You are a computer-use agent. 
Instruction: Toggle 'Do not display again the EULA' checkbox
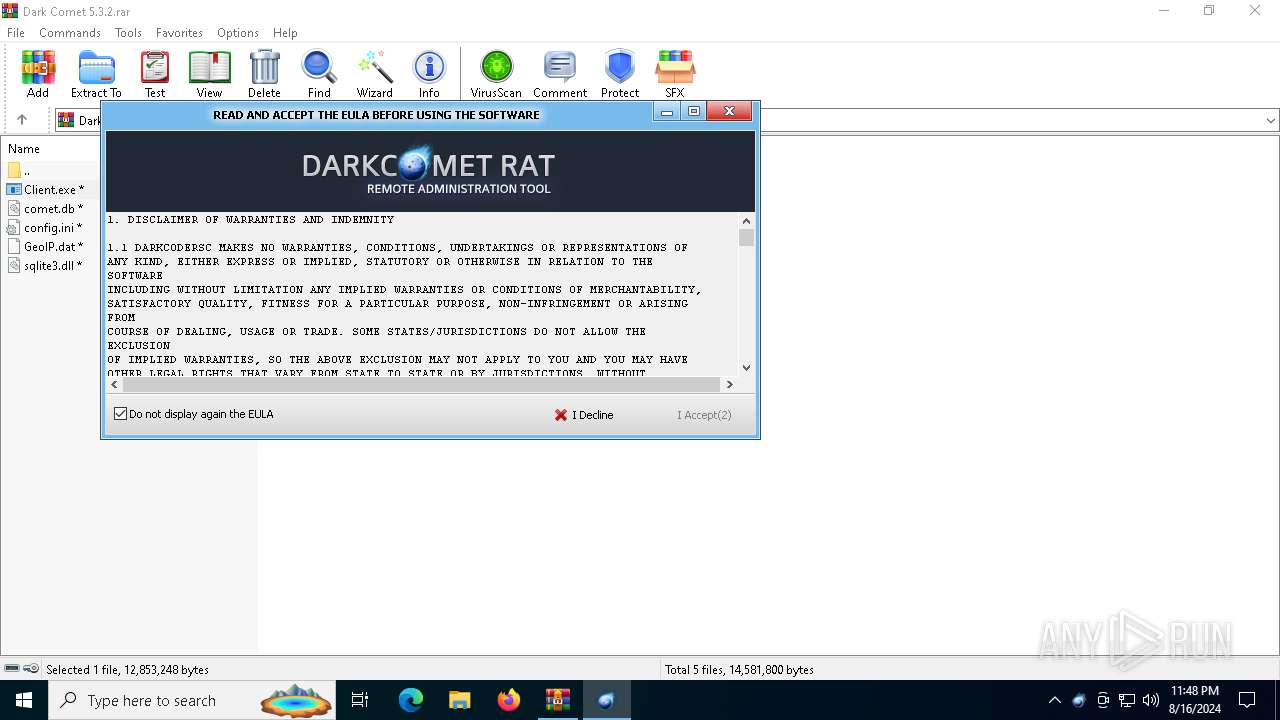pyautogui.click(x=121, y=414)
